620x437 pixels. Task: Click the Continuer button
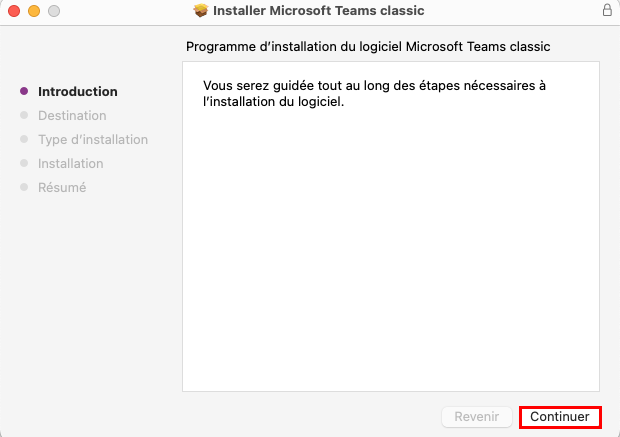pyautogui.click(x=560, y=417)
